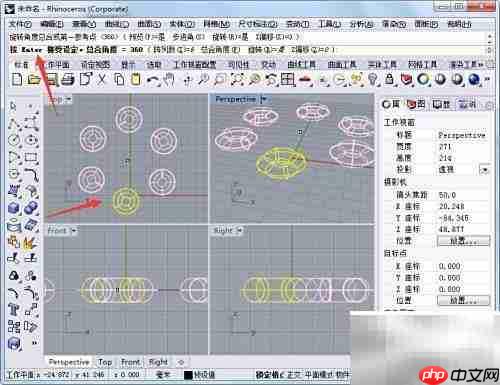Click the Cut scissors icon

(x=102, y=80)
